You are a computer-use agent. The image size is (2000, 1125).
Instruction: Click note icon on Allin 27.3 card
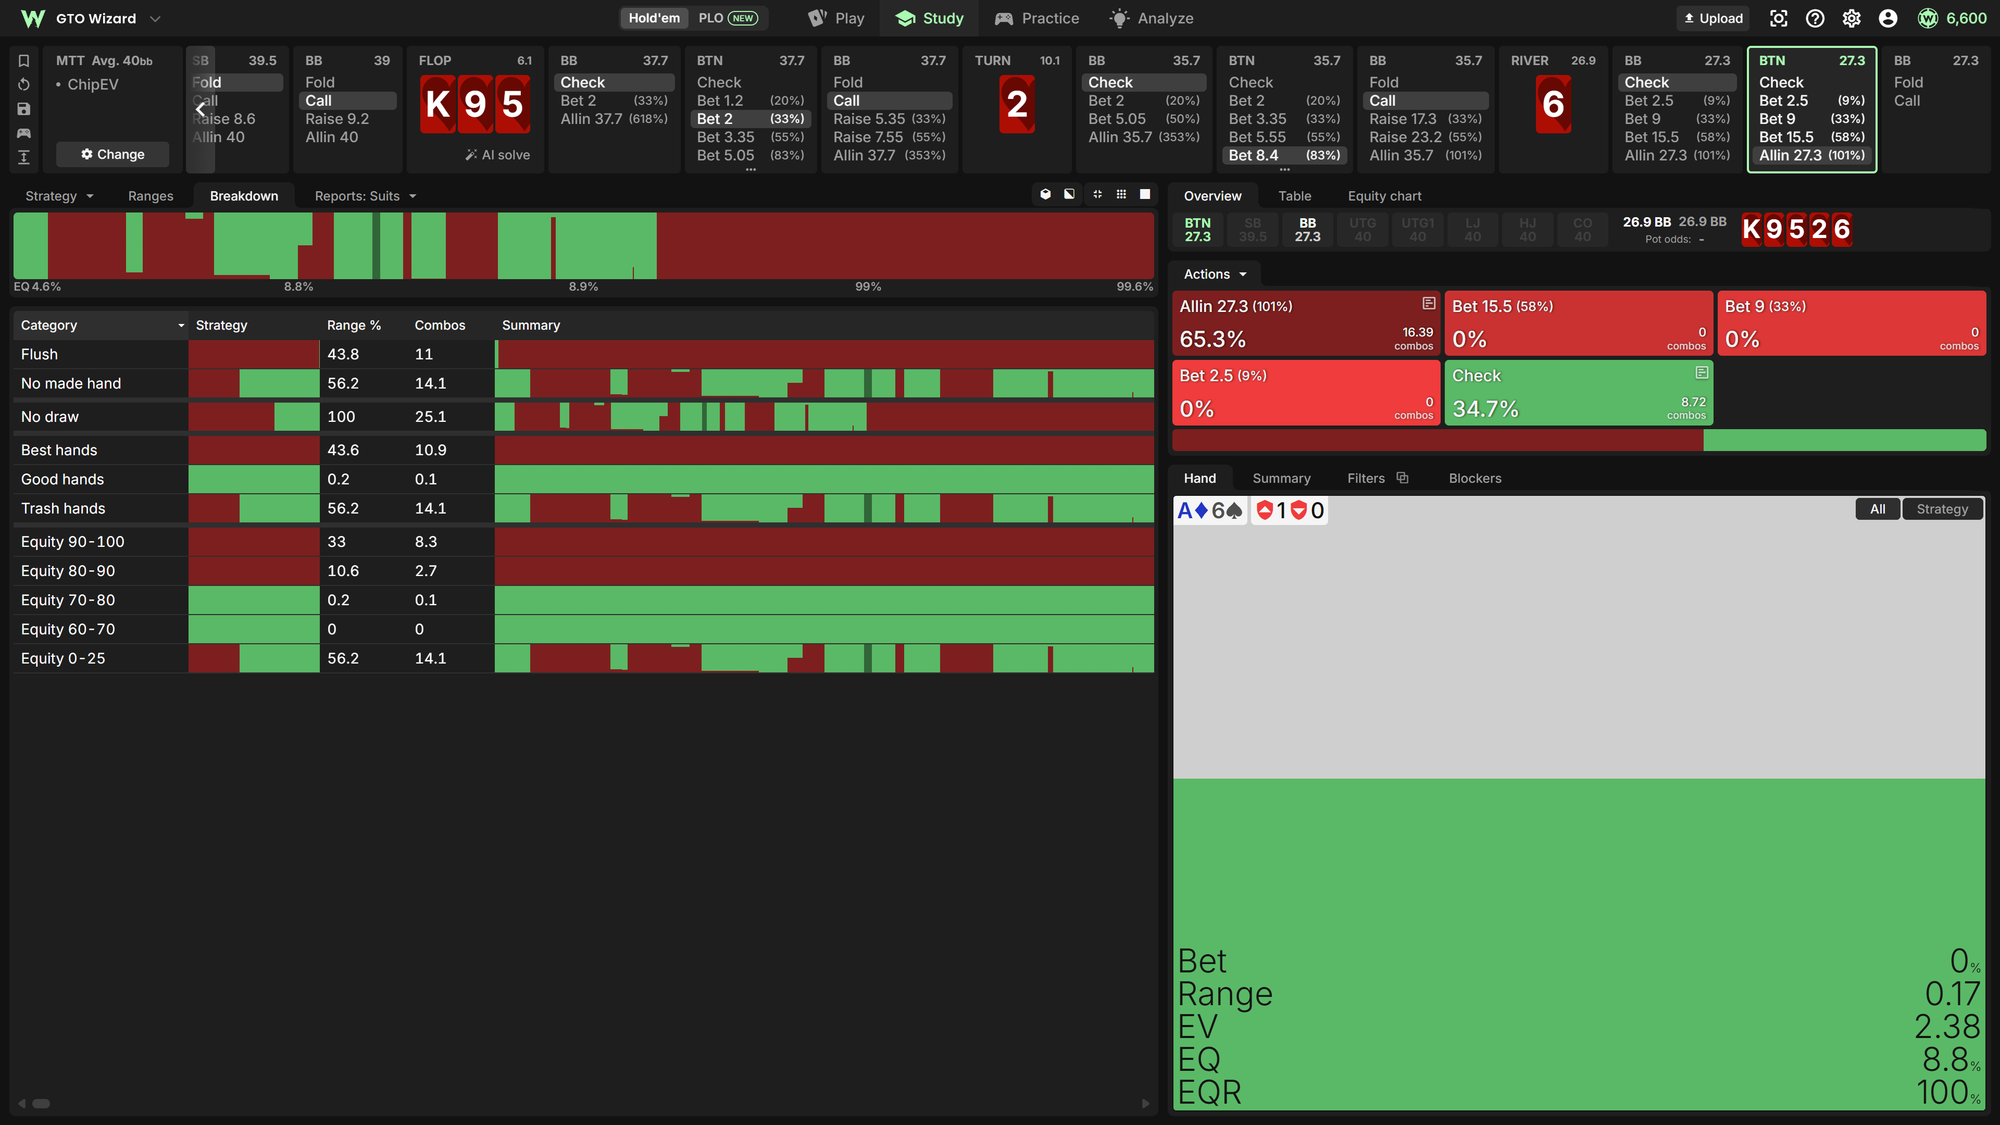[x=1429, y=303]
